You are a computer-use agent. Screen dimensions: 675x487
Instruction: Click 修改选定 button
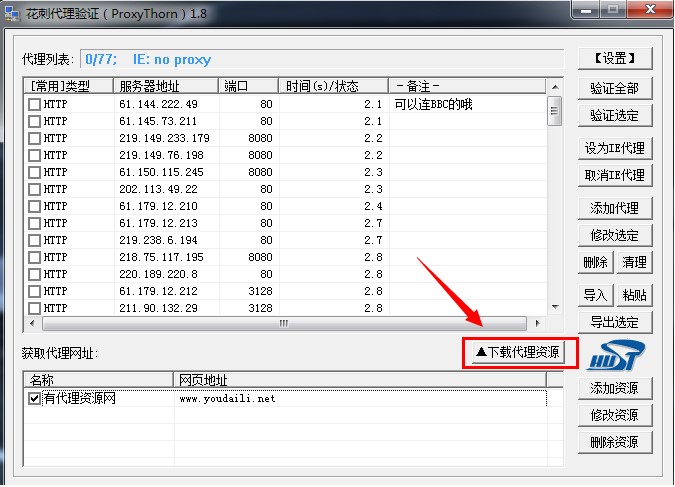click(x=615, y=236)
